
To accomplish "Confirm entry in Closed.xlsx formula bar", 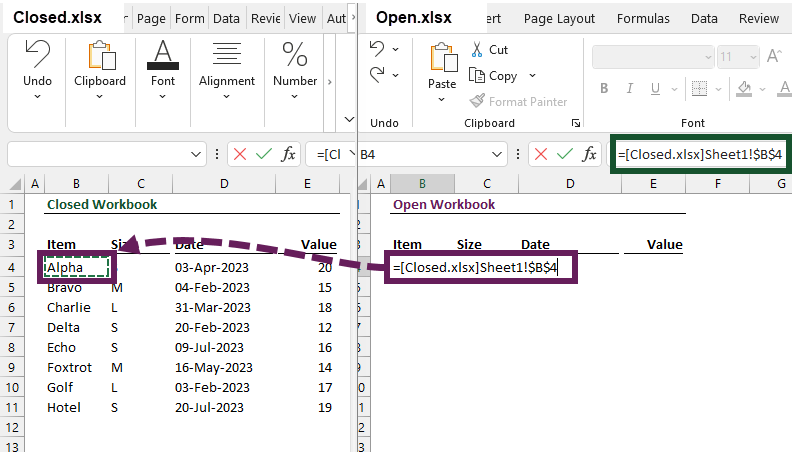I will (264, 154).
